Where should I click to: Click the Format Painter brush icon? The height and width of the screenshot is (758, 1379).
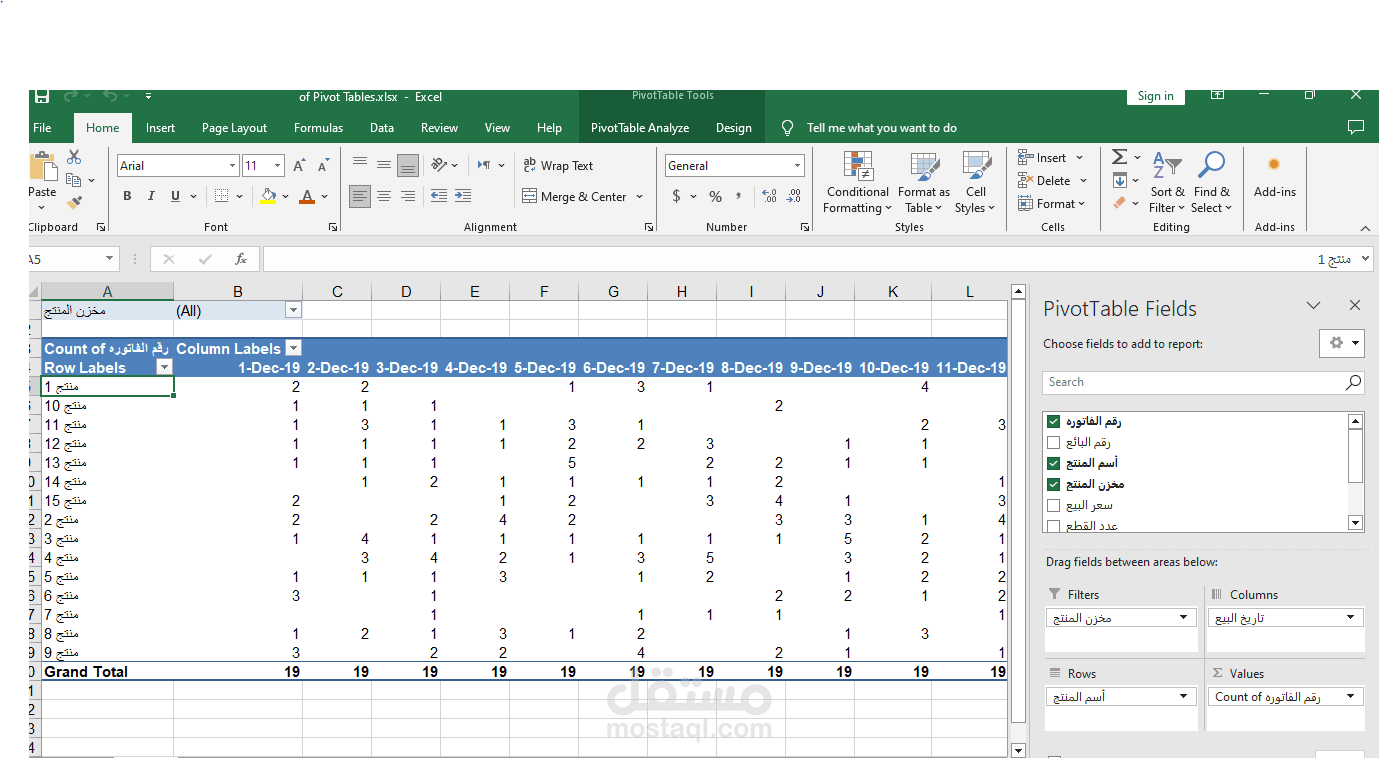(x=74, y=203)
